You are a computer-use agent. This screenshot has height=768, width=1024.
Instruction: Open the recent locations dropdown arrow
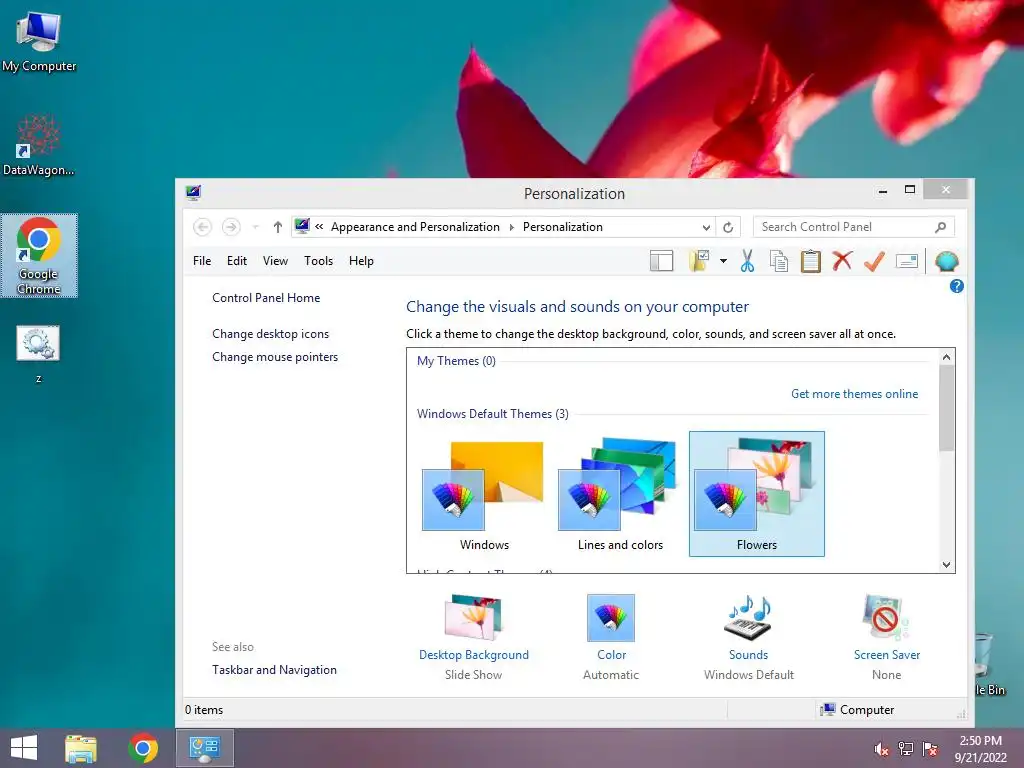[x=255, y=227]
